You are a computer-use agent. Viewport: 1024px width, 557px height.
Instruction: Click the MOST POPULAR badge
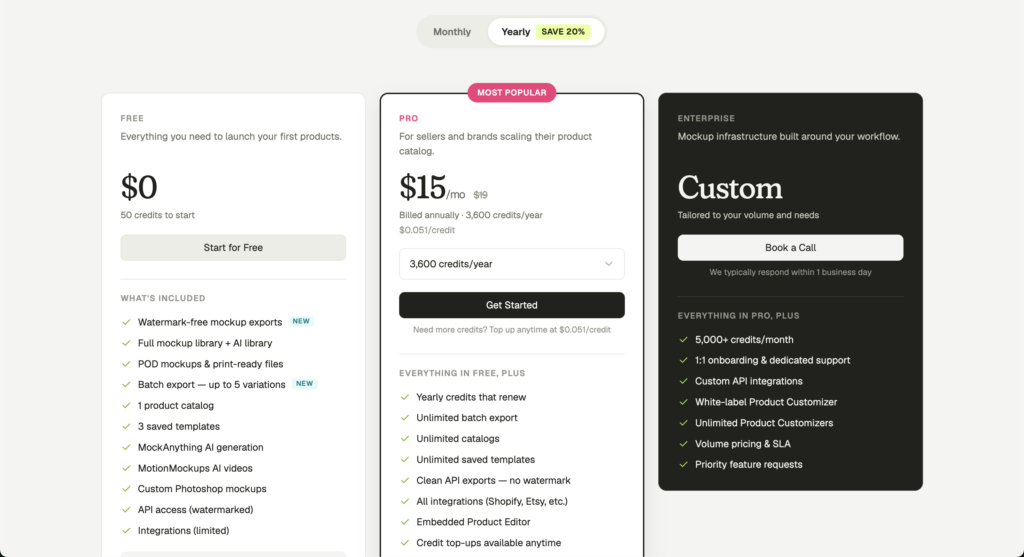pos(511,93)
